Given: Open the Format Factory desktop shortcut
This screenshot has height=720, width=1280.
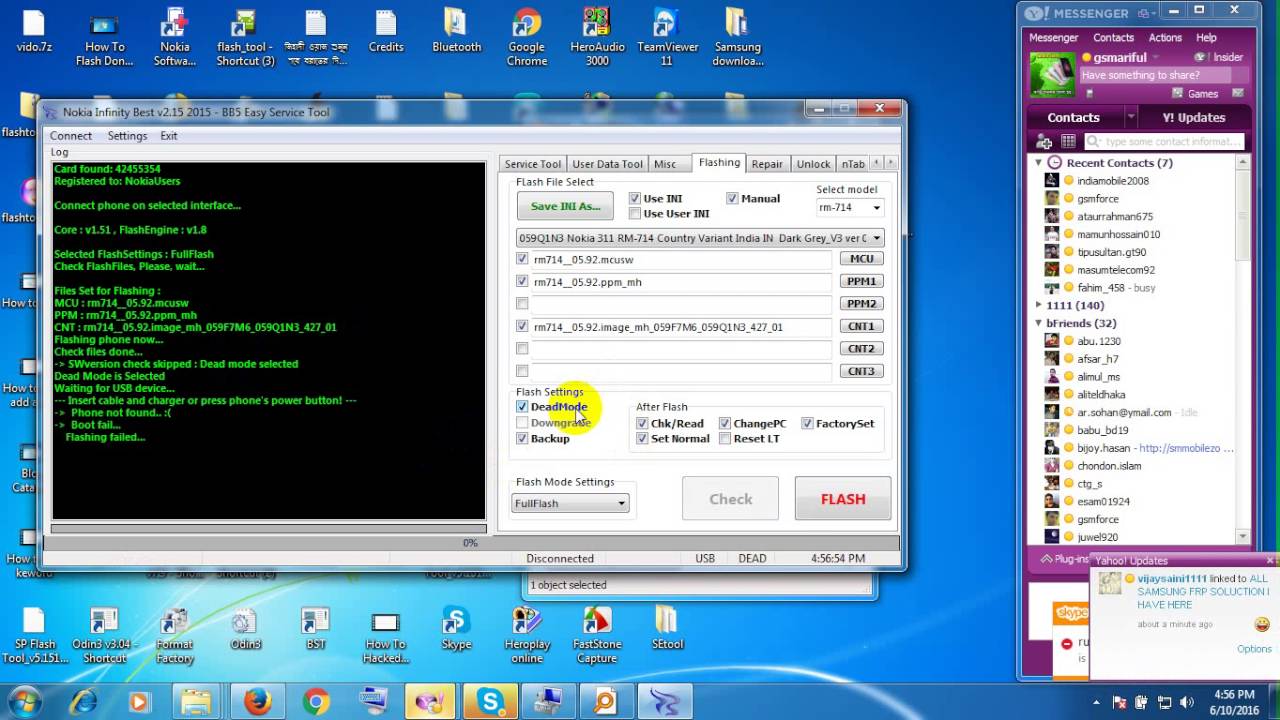Looking at the screenshot, I should tap(174, 636).
